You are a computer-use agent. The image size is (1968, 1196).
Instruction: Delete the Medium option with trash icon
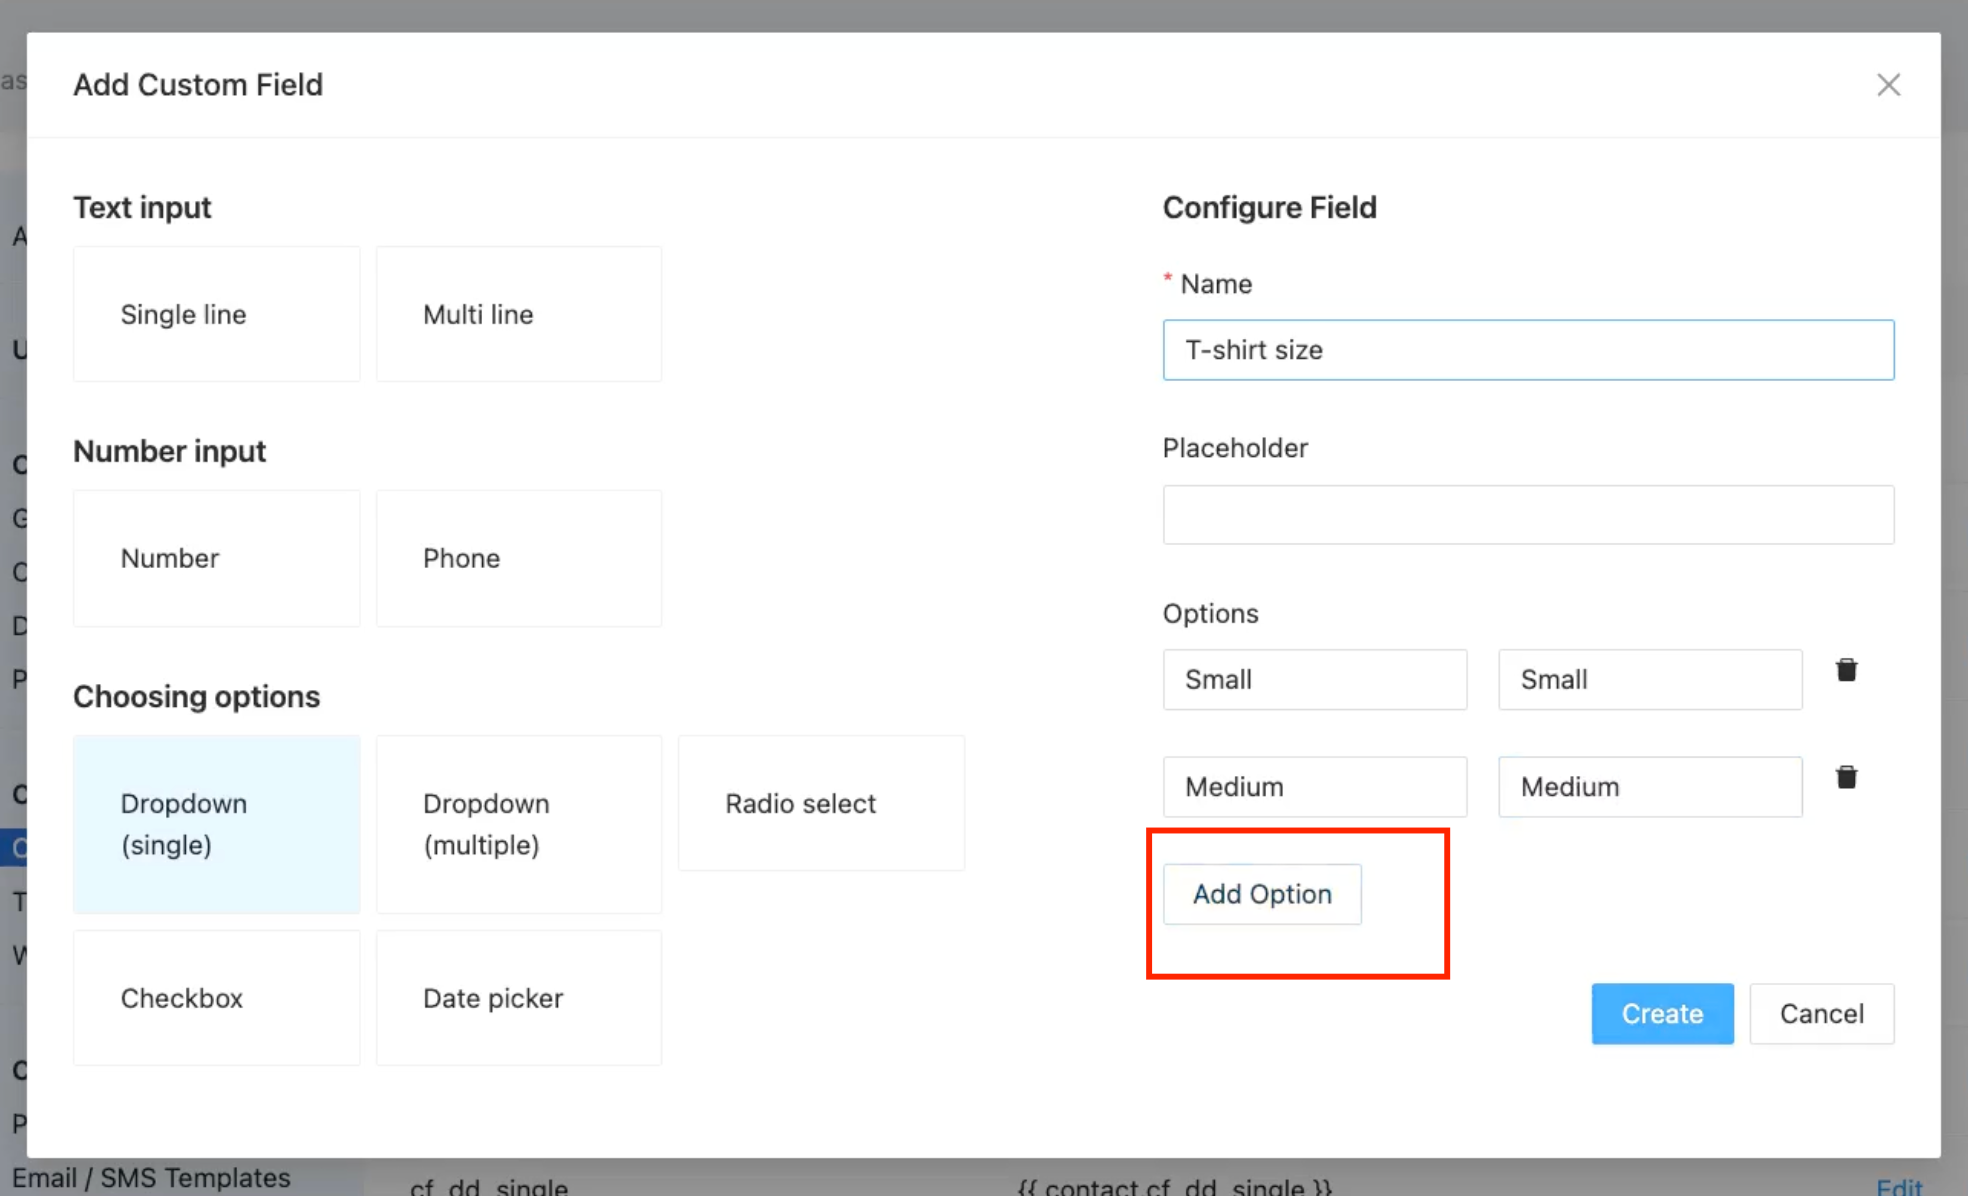[x=1846, y=778]
